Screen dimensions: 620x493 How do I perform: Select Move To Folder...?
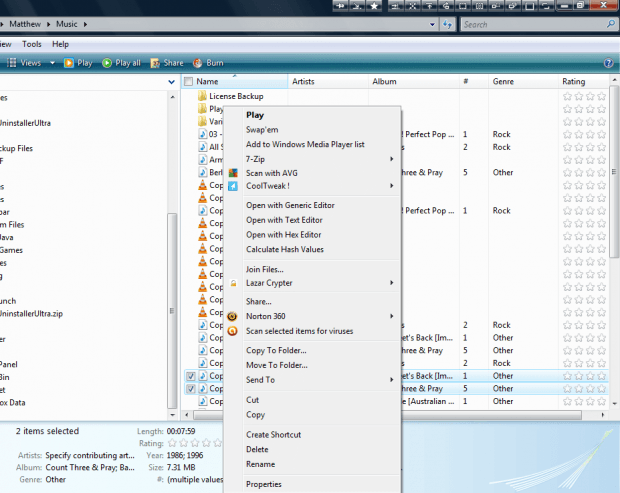tap(277, 365)
